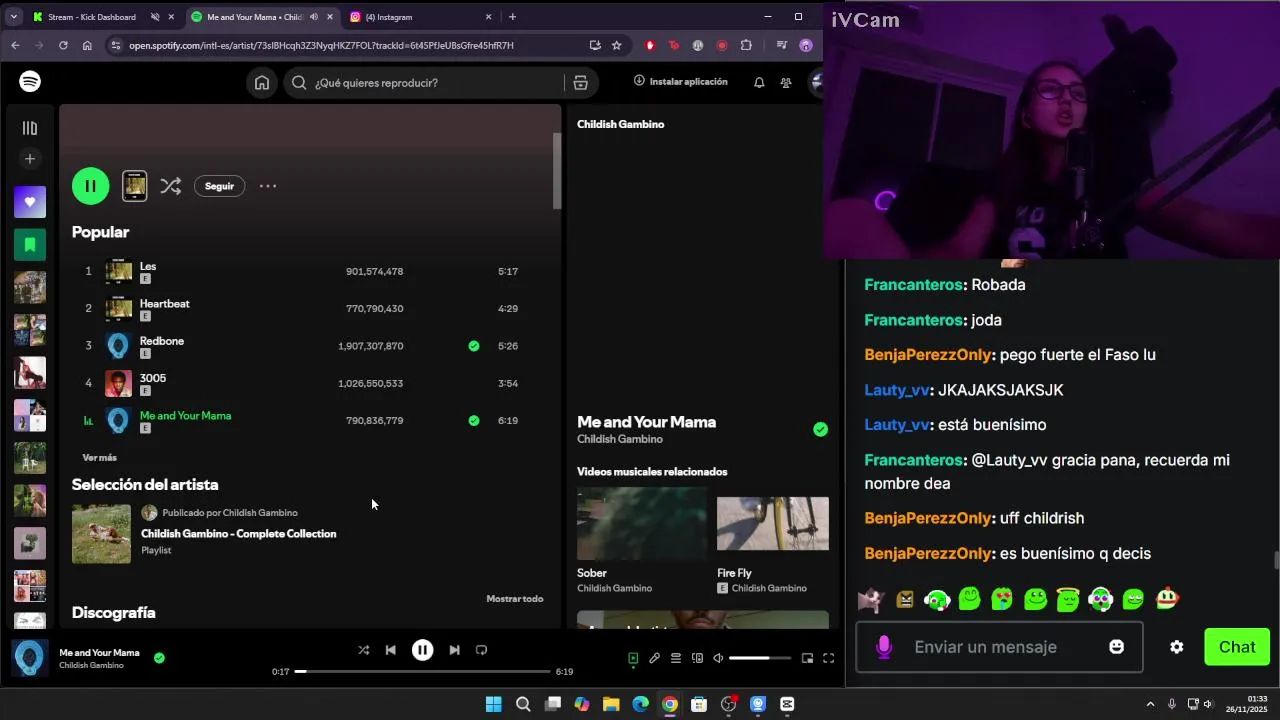Toggle repeat in the bottom player controls
Screen dimensions: 1280x720
481,650
